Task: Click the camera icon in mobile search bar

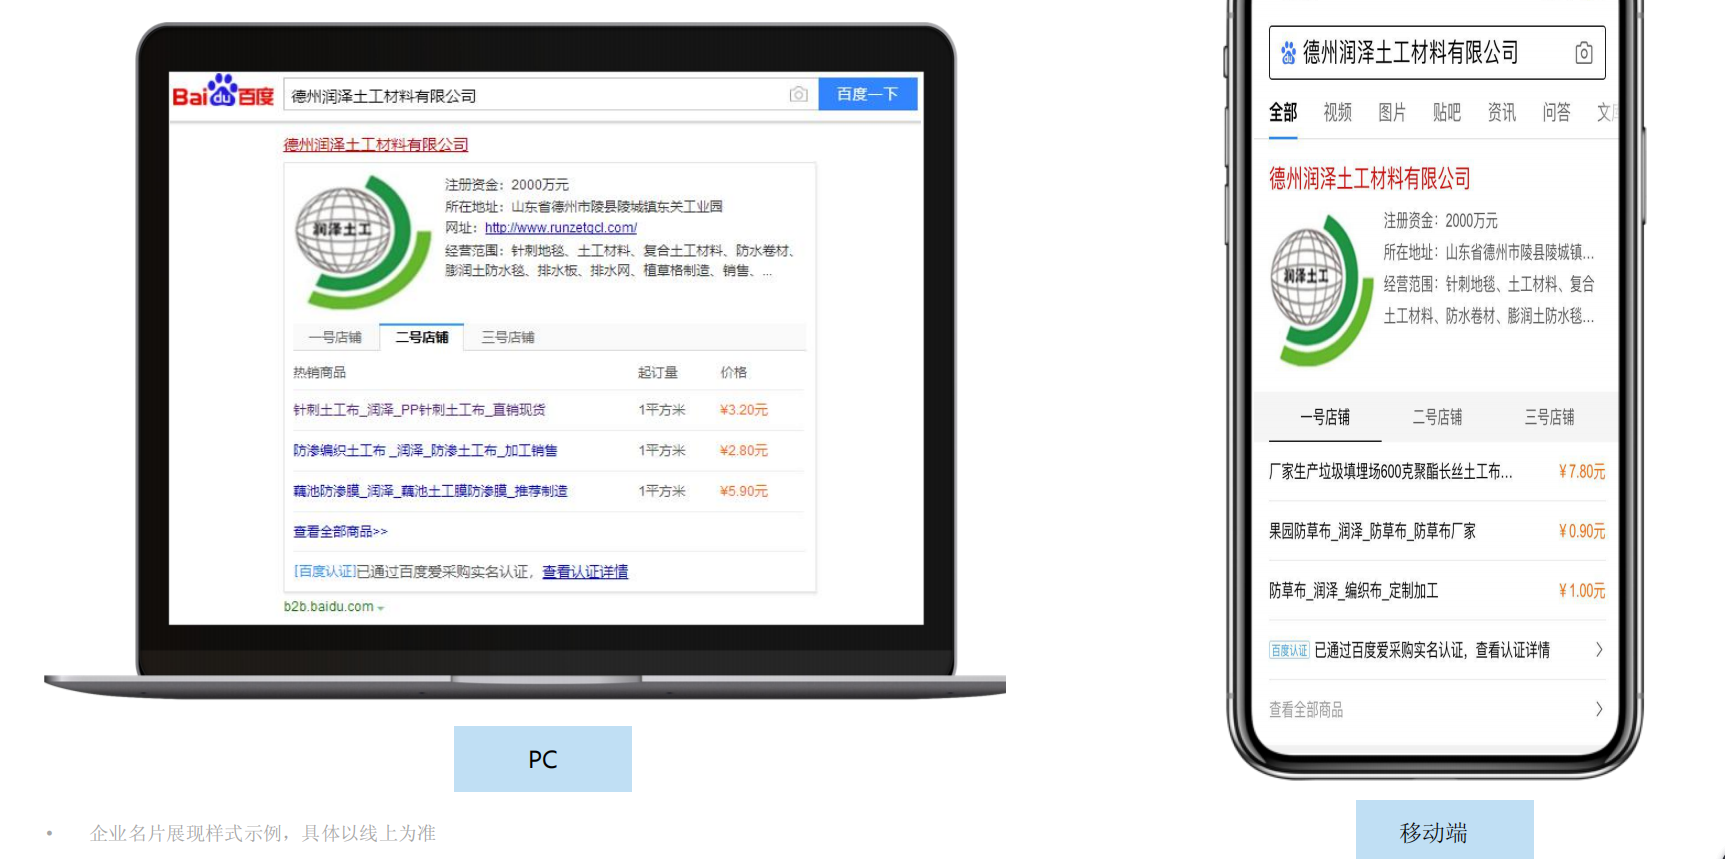Action: (1584, 53)
